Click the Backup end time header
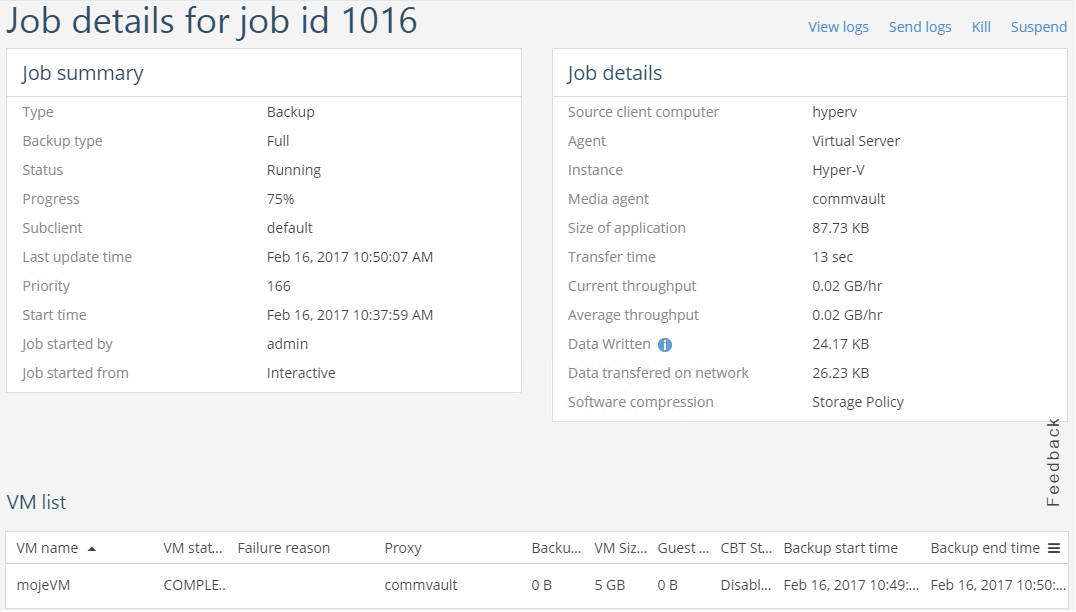 pyautogui.click(x=984, y=548)
